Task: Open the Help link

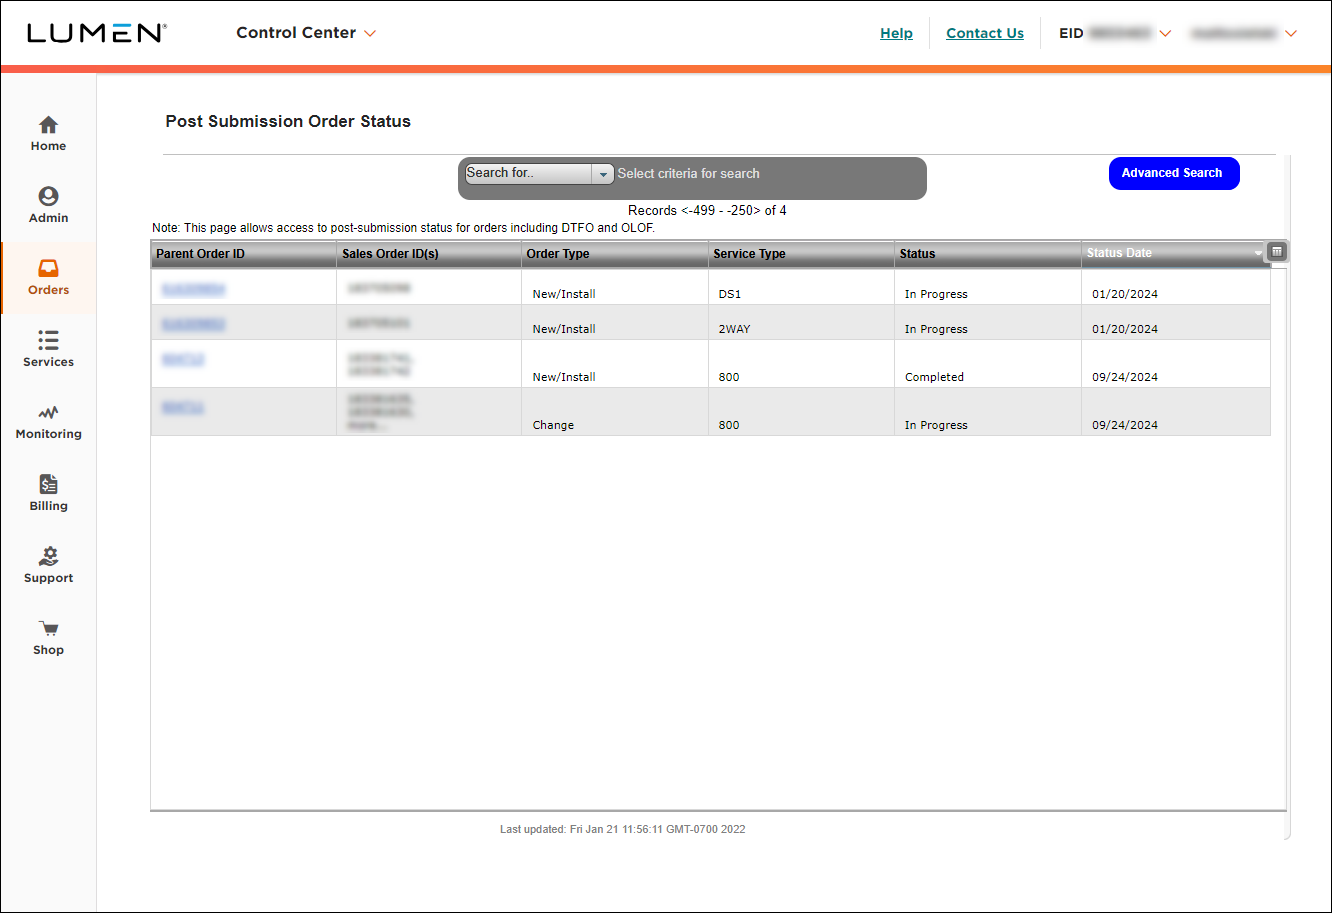Action: click(x=896, y=33)
